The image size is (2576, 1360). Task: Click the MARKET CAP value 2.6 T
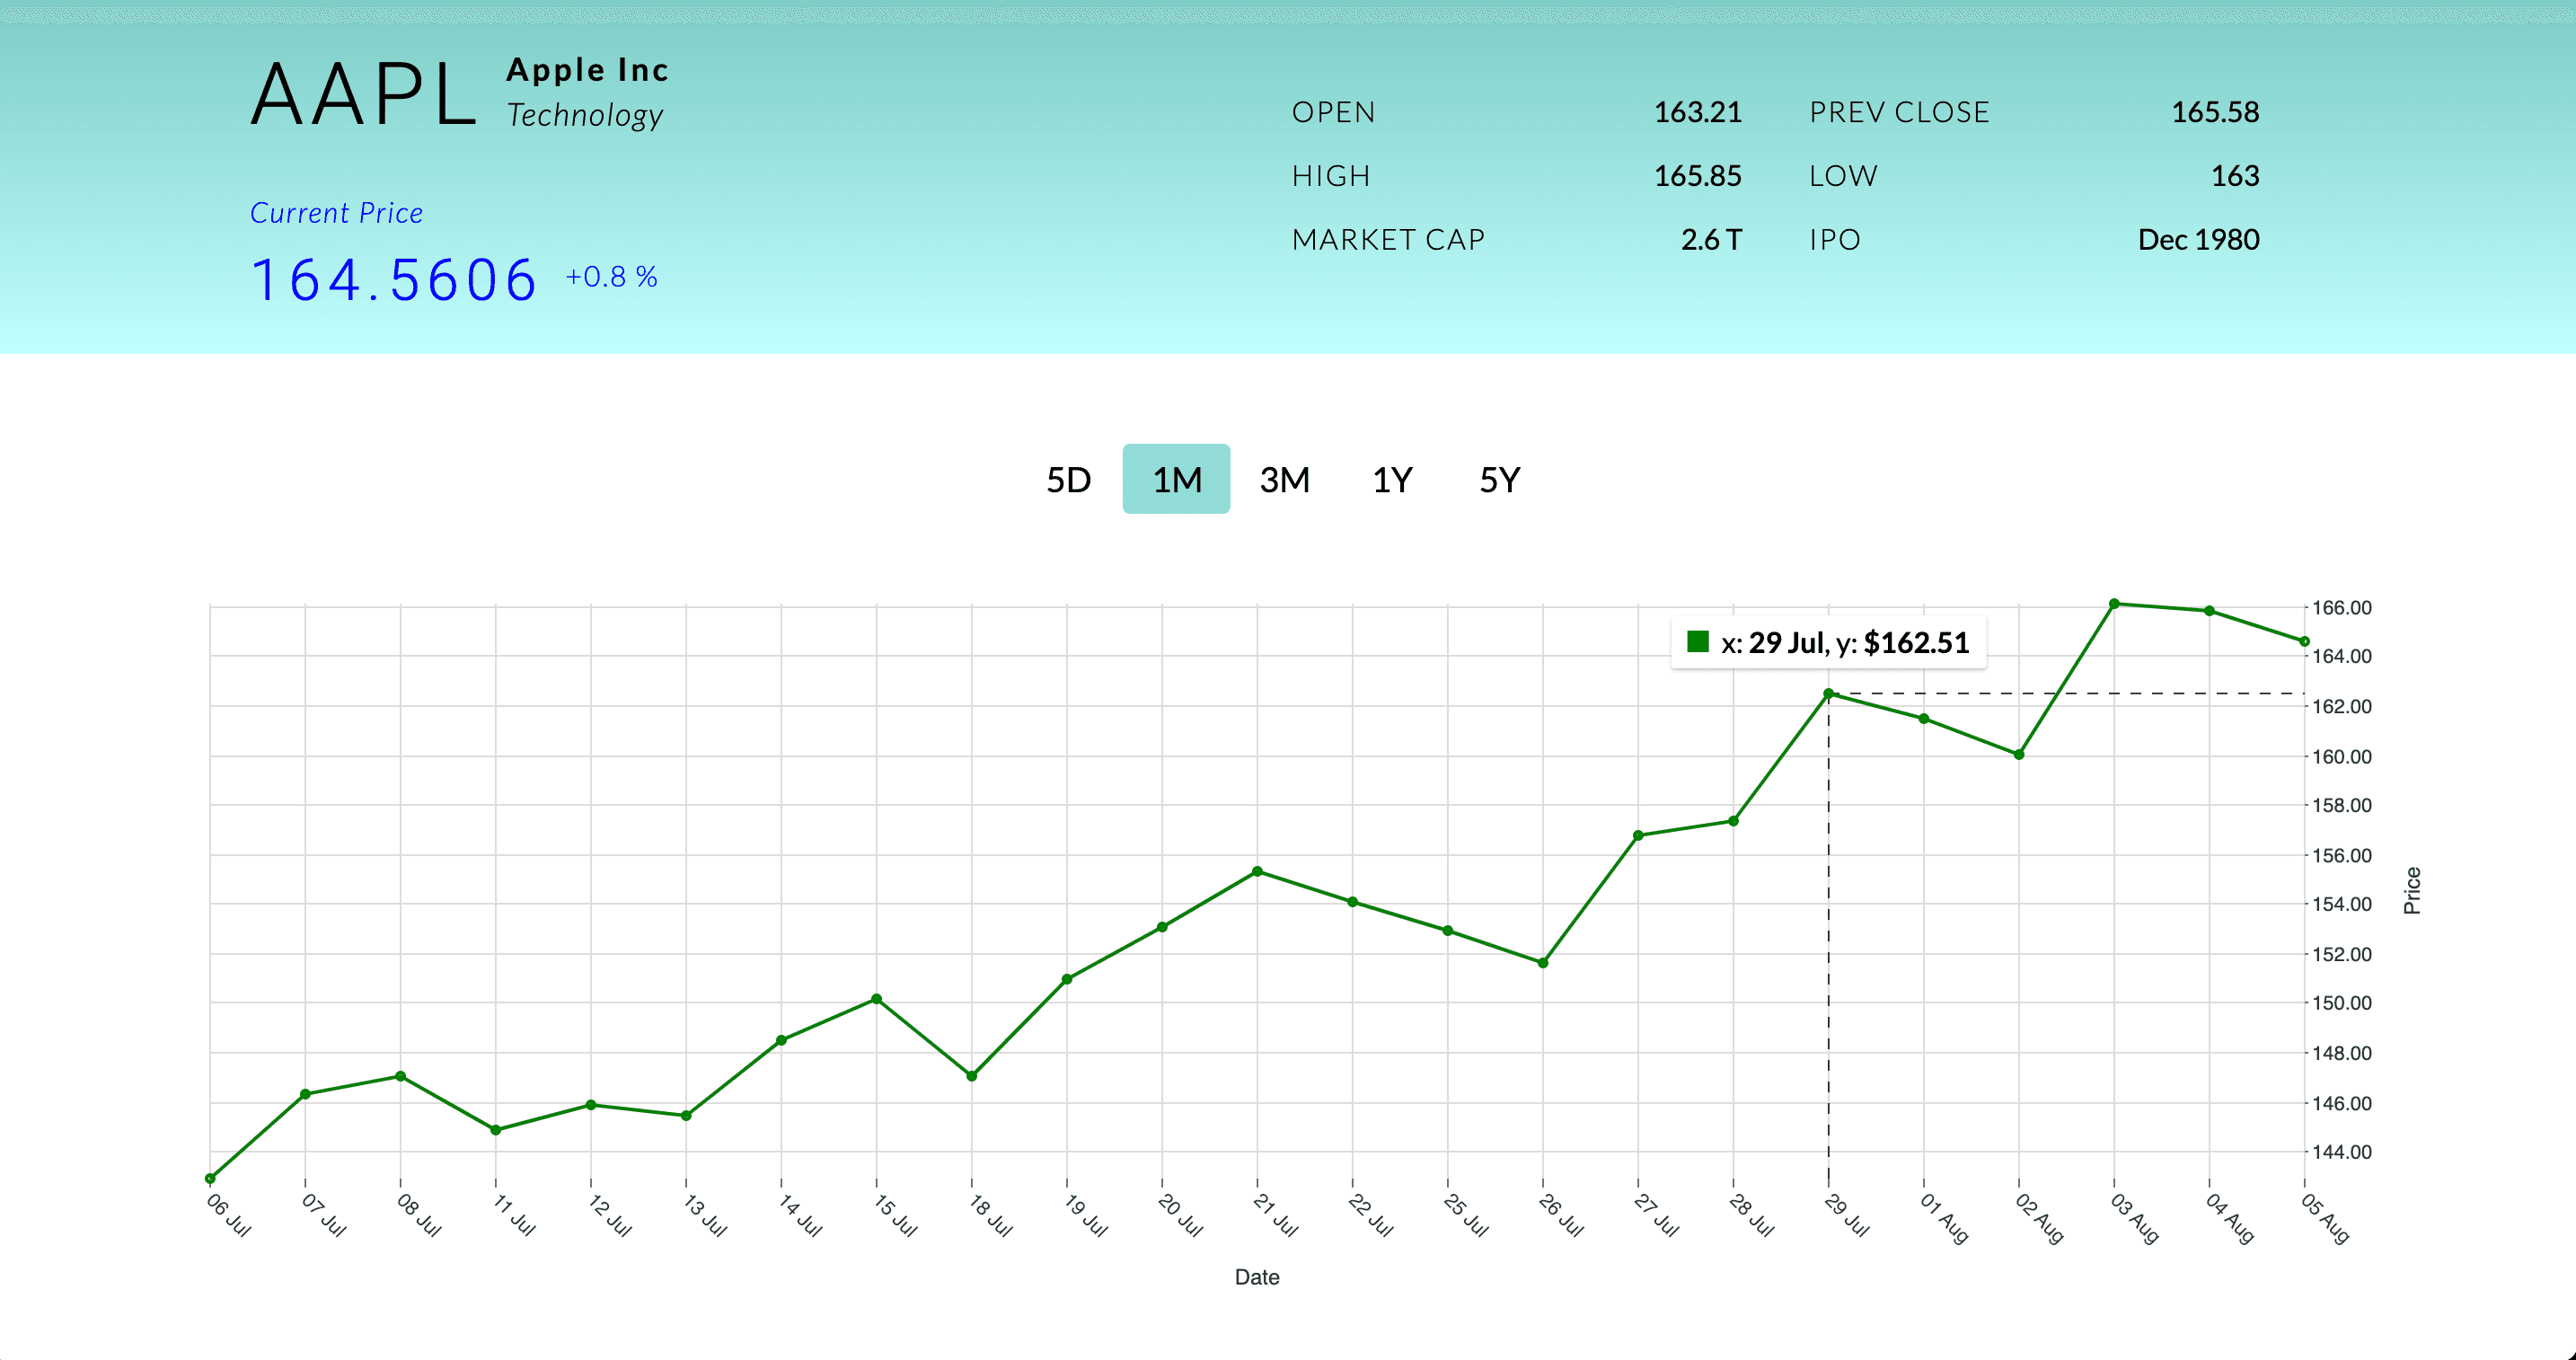pos(1711,240)
